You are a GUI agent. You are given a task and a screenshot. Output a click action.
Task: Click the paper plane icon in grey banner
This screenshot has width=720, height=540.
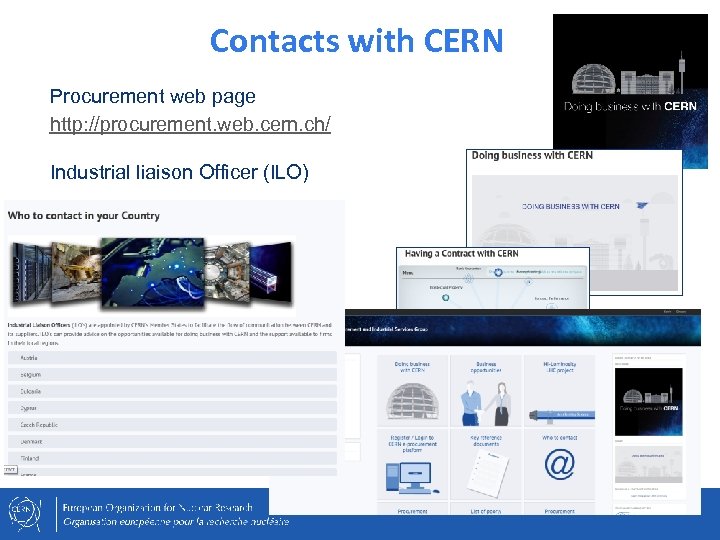[x=642, y=205]
